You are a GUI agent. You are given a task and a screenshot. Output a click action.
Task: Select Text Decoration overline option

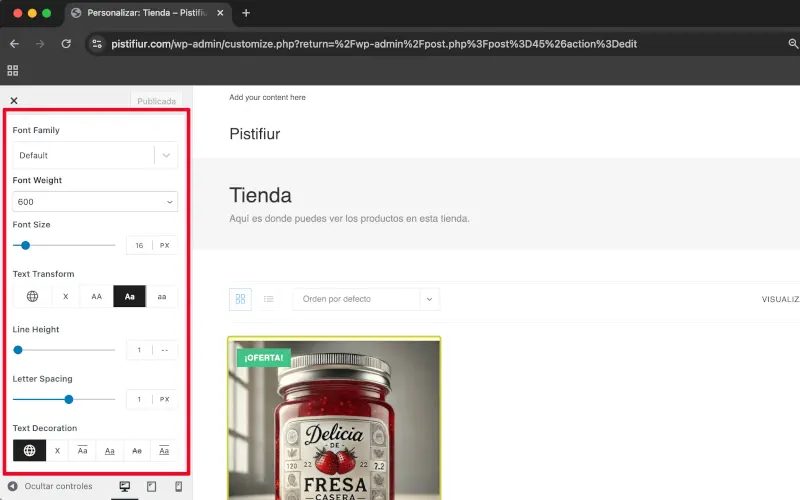(x=82, y=451)
